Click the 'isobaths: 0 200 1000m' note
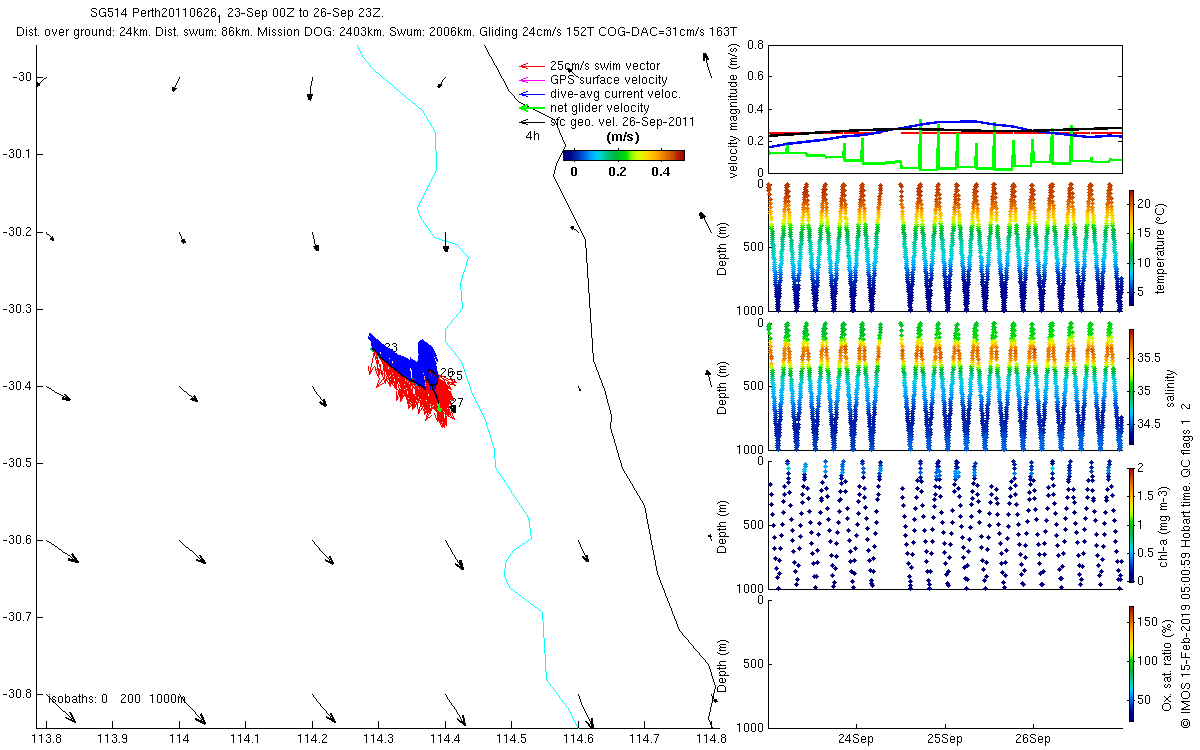1200x750 pixels. pyautogui.click(x=117, y=699)
